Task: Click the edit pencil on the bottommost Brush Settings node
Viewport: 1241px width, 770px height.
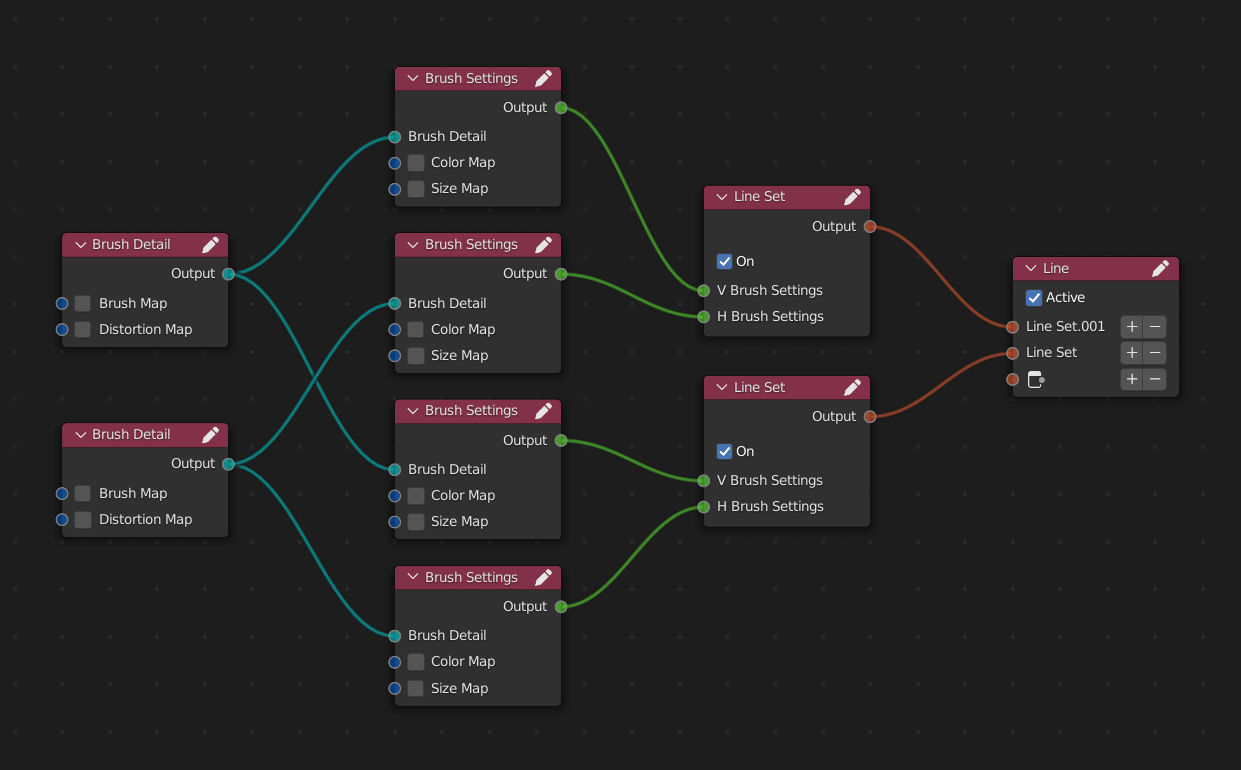Action: [x=543, y=577]
